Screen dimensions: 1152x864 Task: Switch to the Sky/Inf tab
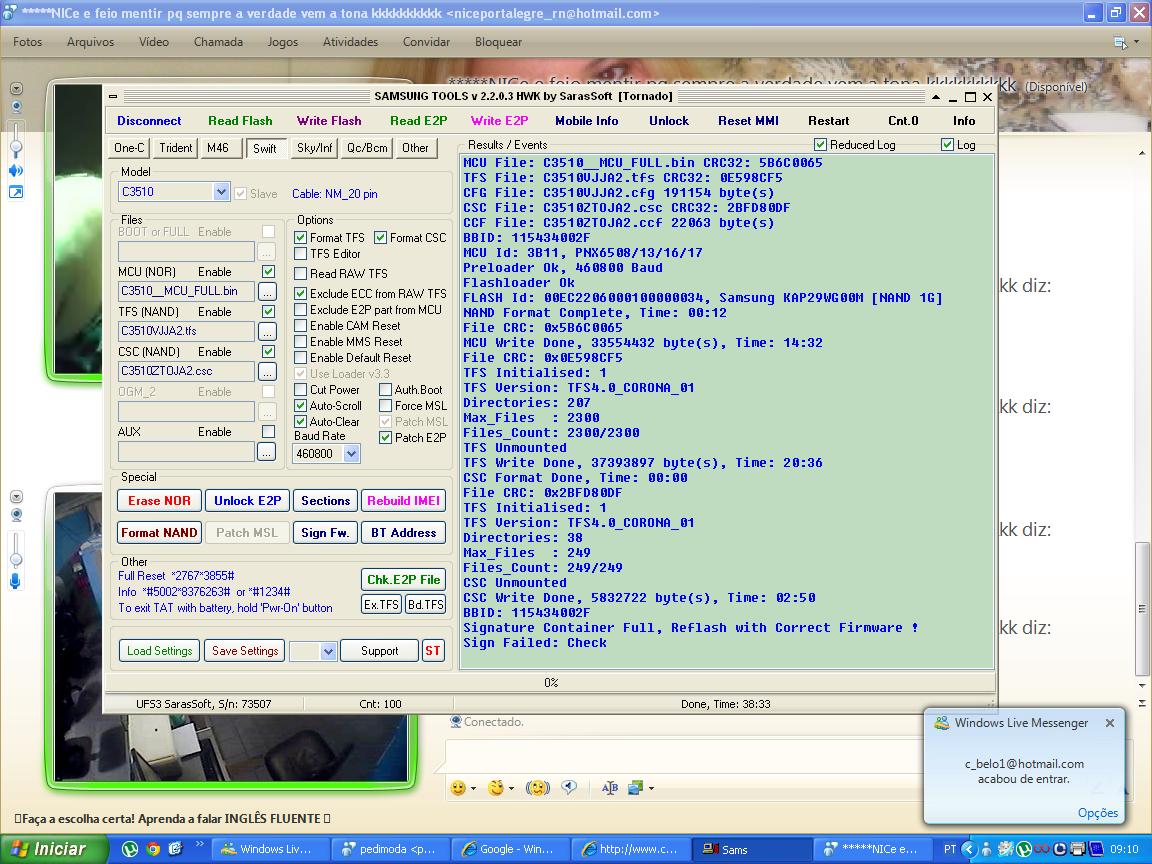tap(314, 148)
